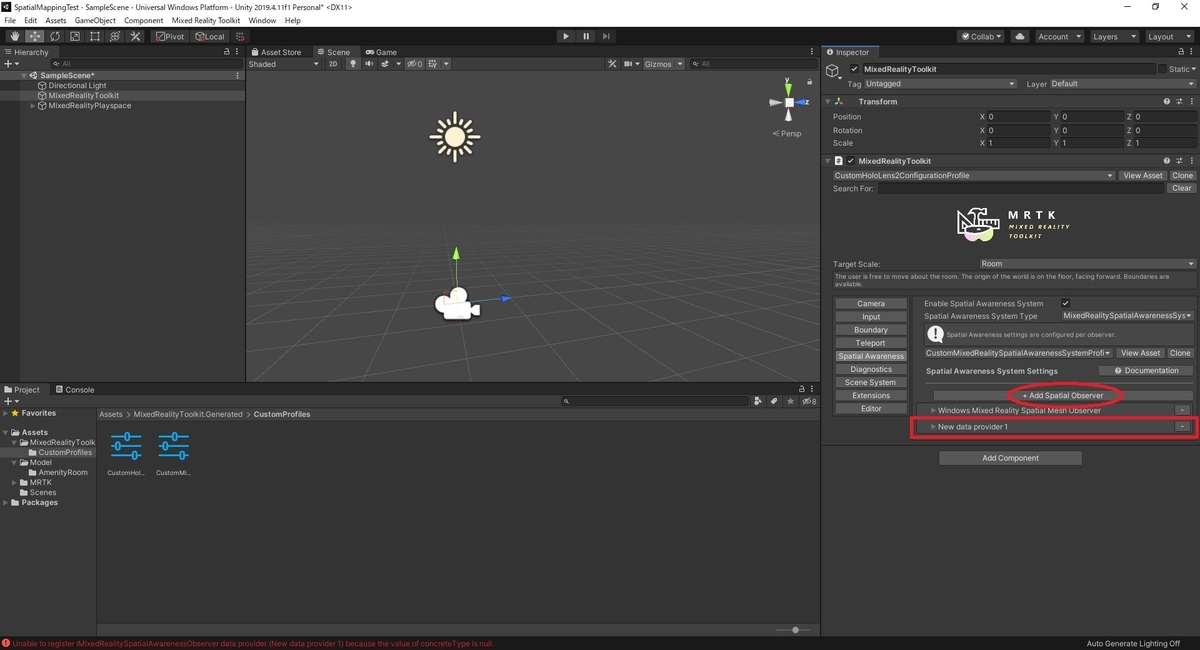Select the Rect tool in toolbar
Viewport: 1200px width, 650px height.
click(94, 36)
